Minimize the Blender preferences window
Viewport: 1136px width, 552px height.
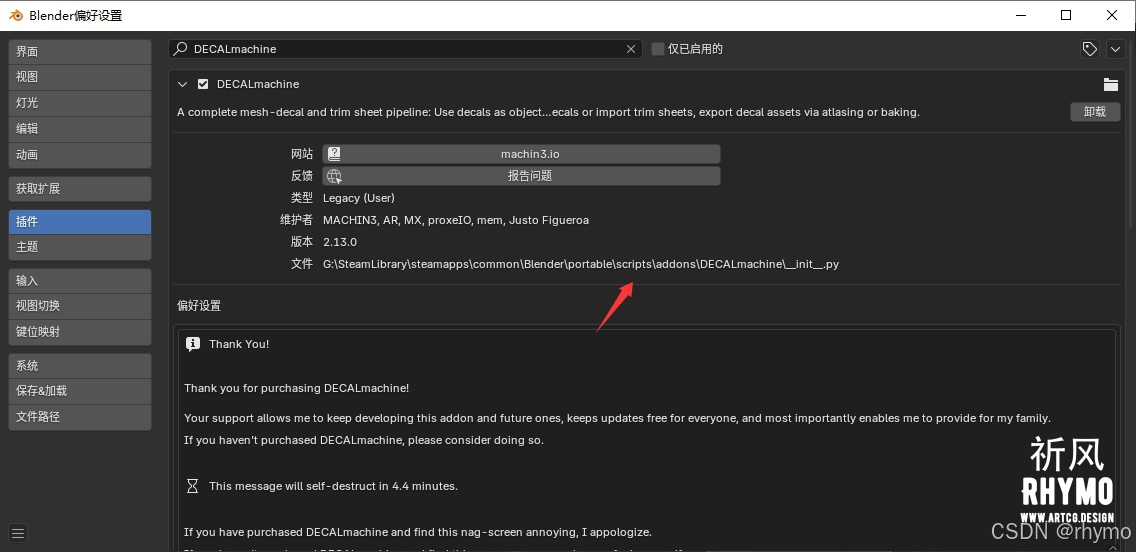point(1020,15)
